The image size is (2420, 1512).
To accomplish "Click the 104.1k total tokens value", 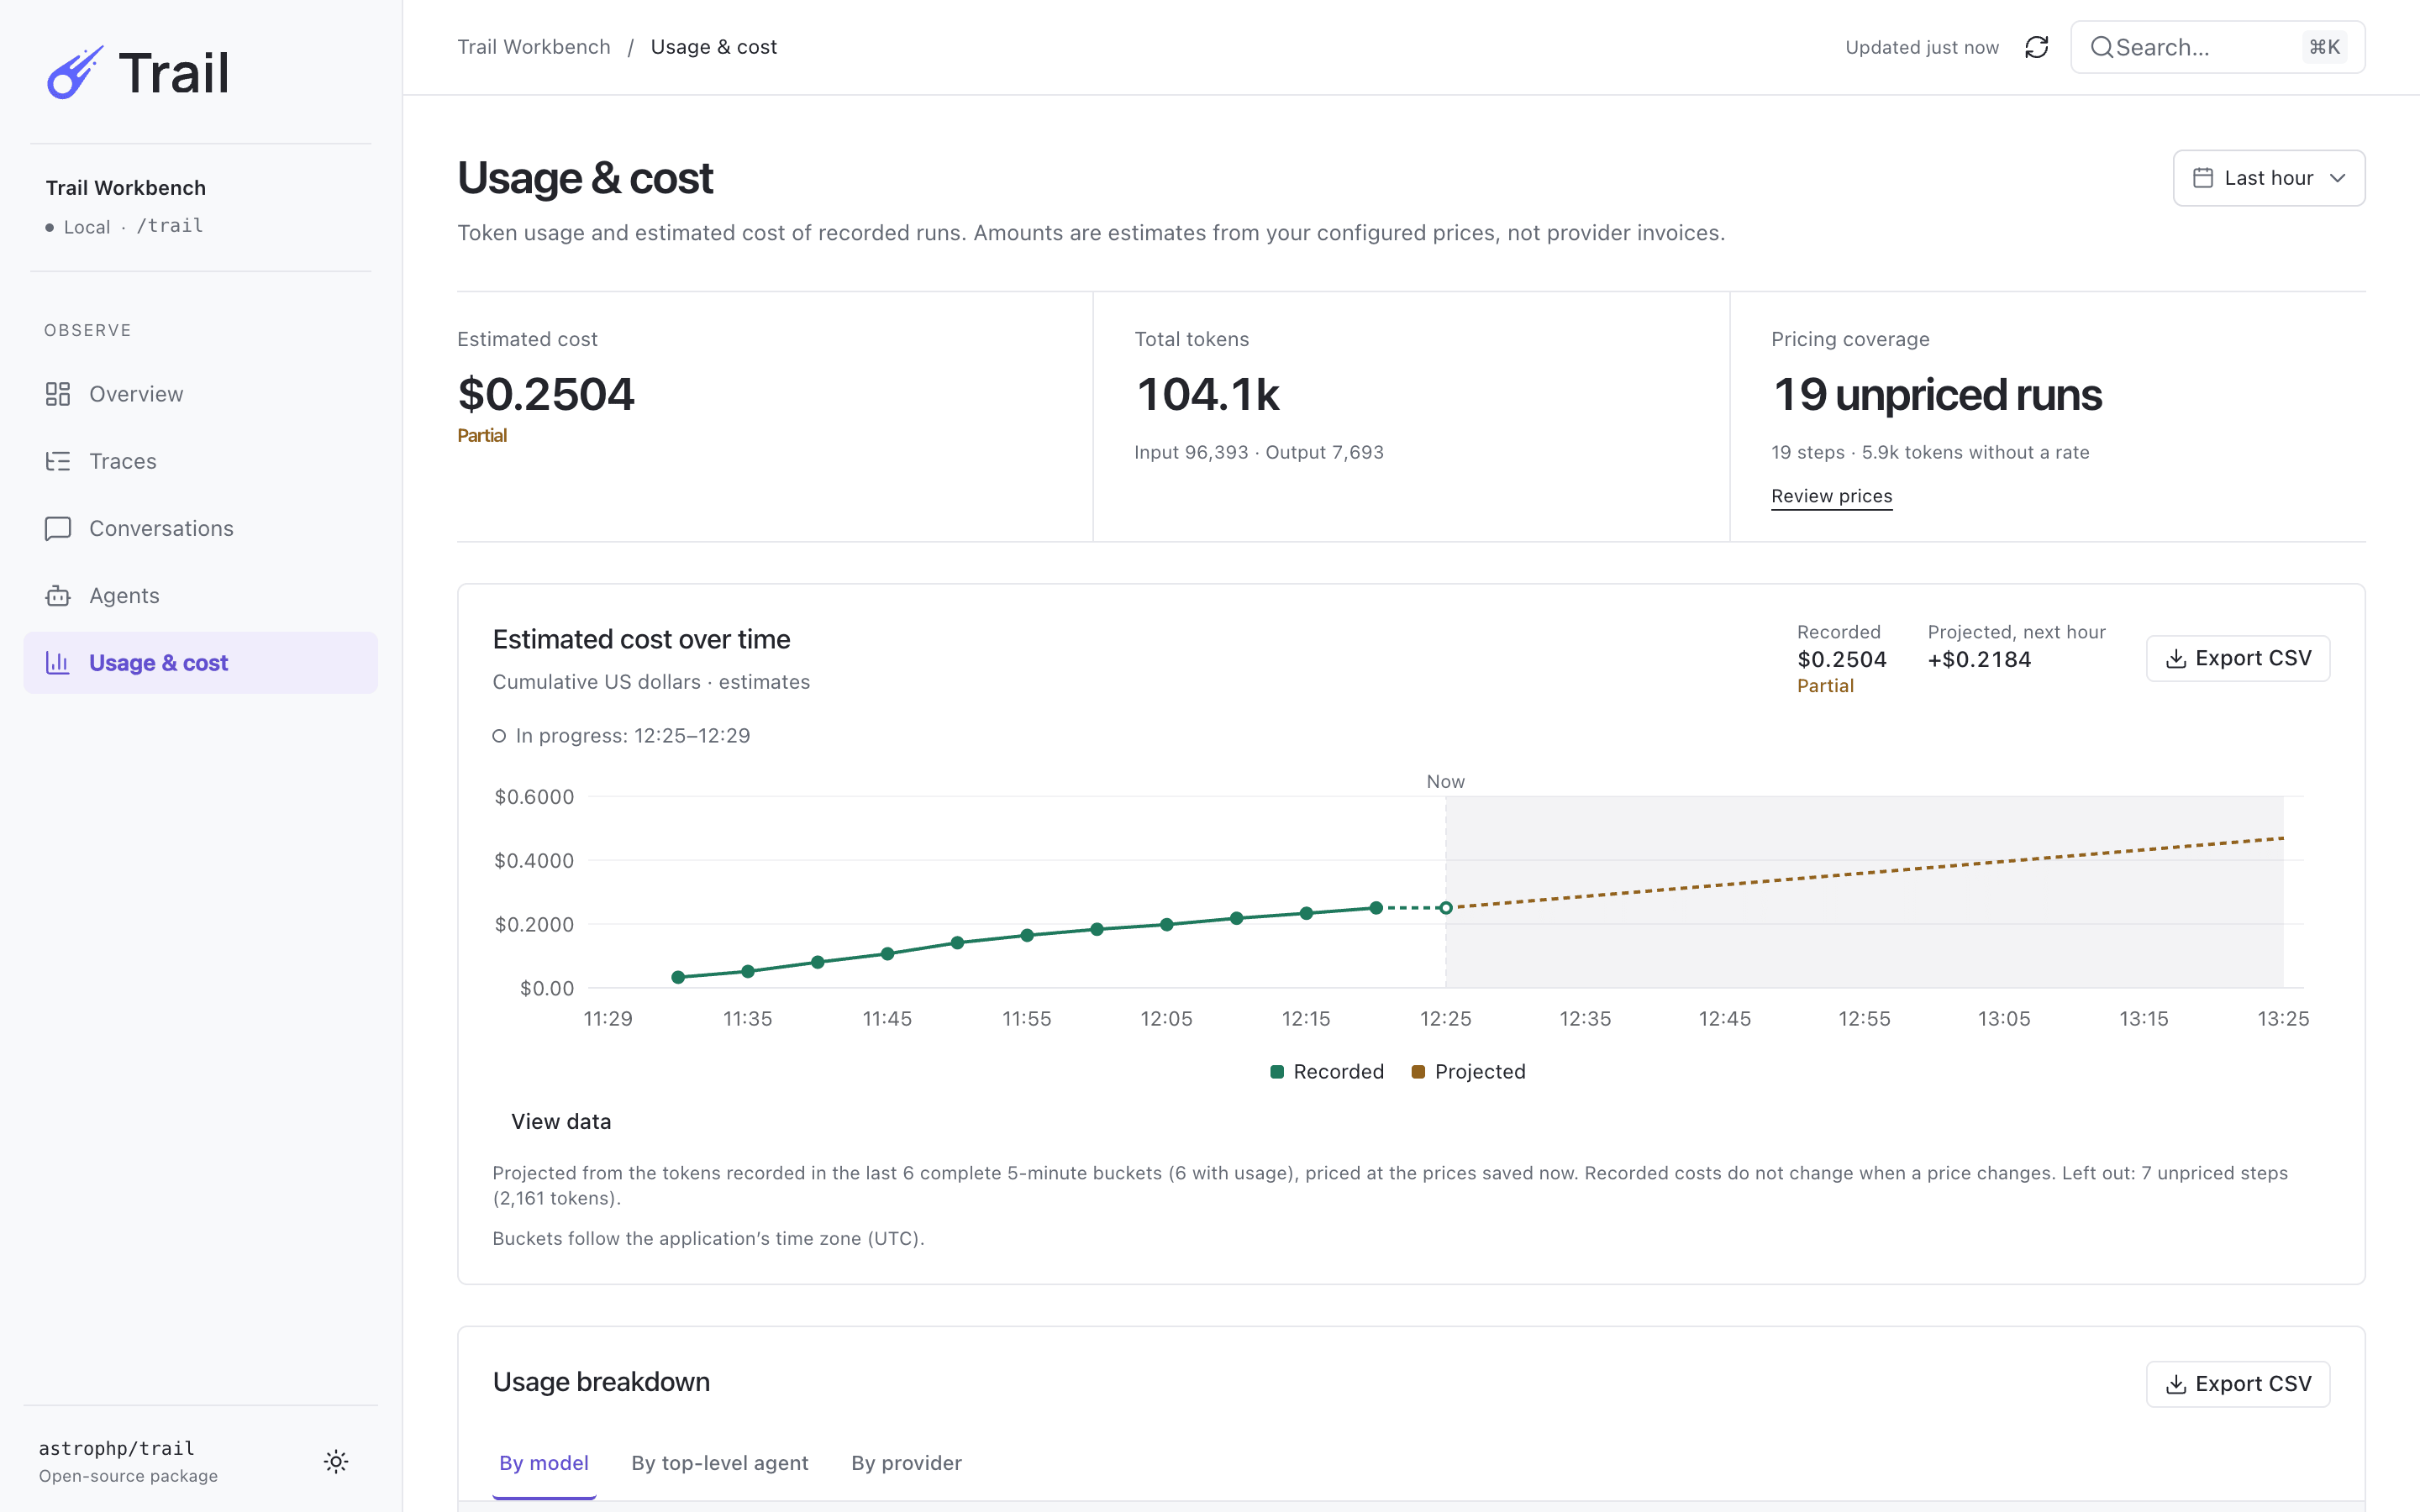I will pos(1208,394).
